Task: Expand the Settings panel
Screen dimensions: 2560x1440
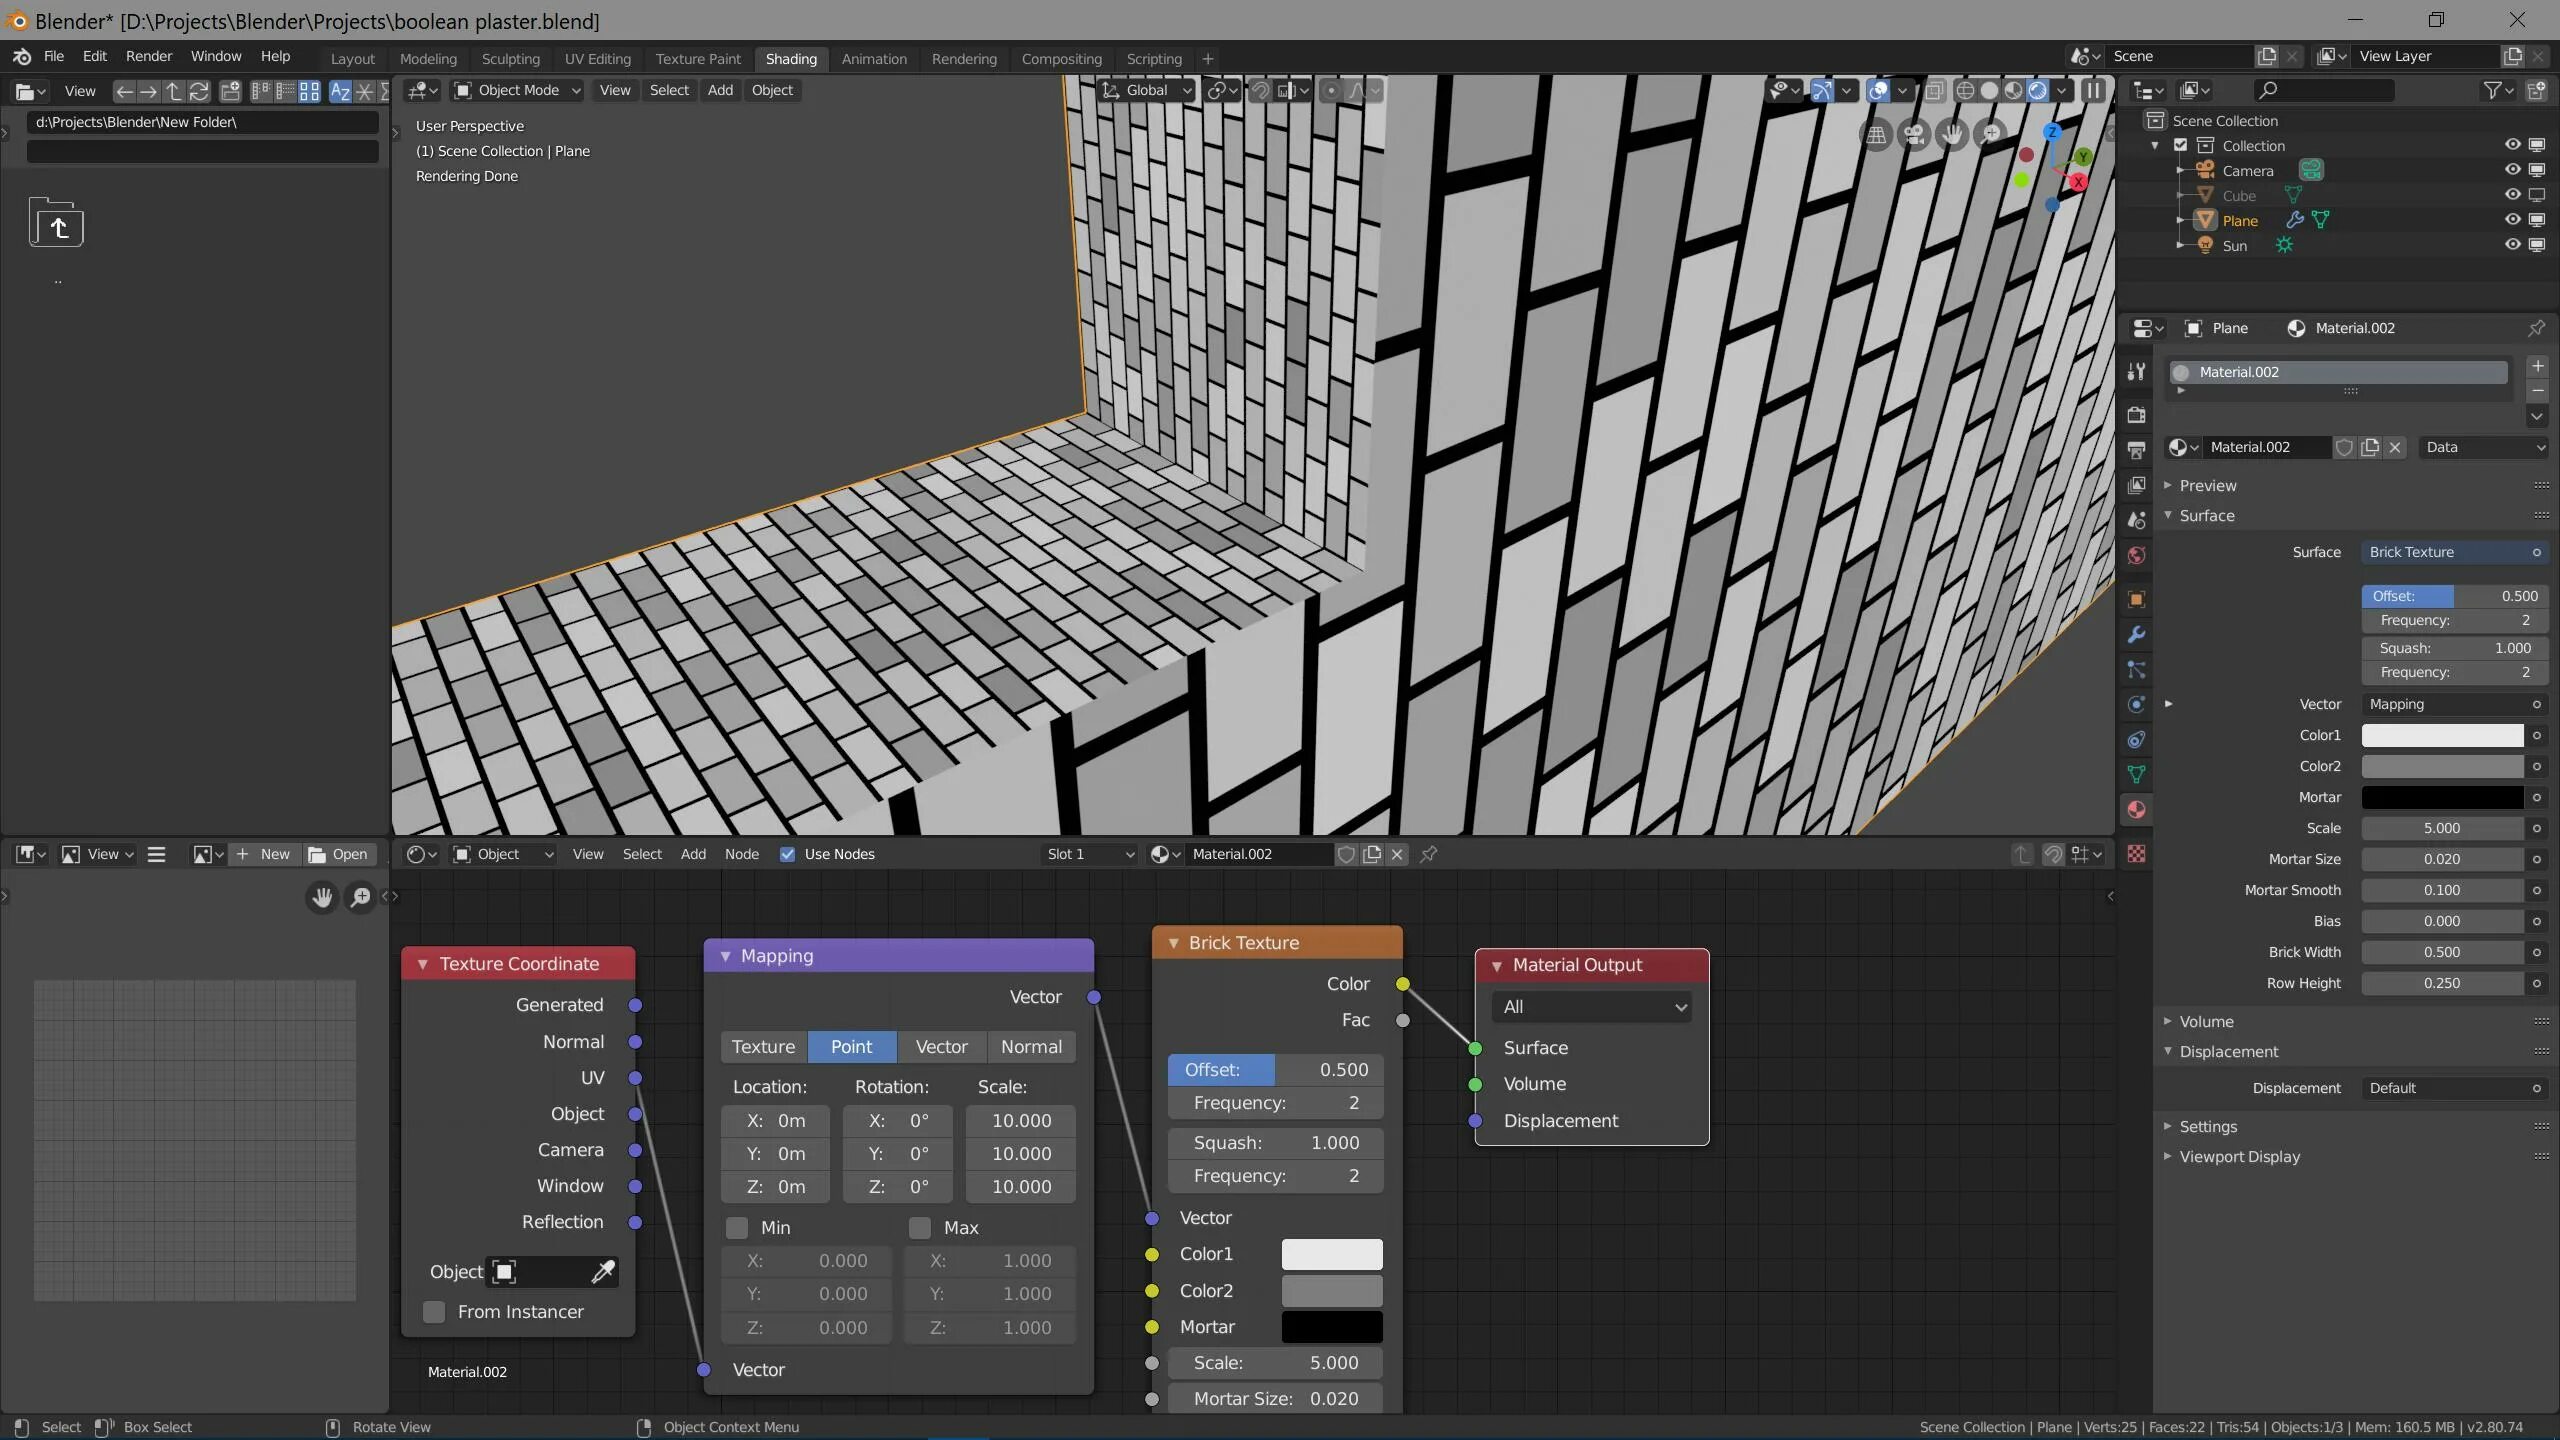Action: [2207, 1126]
